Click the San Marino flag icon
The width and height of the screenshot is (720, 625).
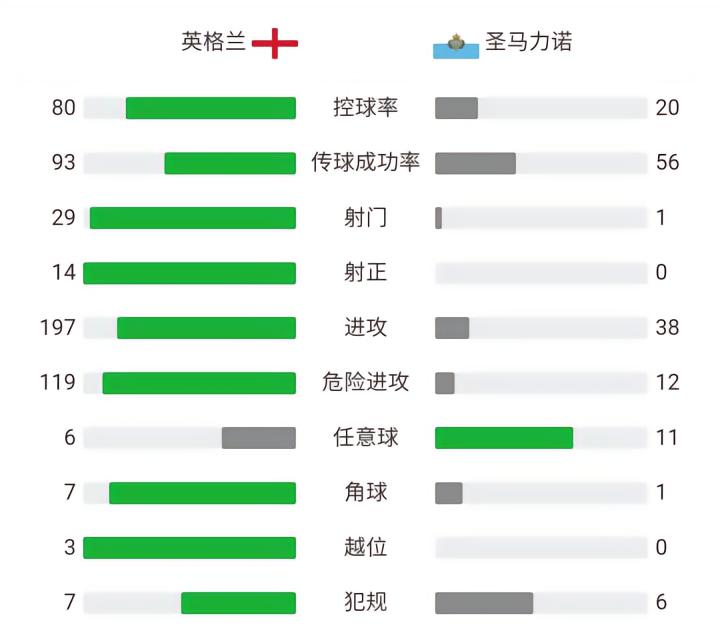(456, 45)
